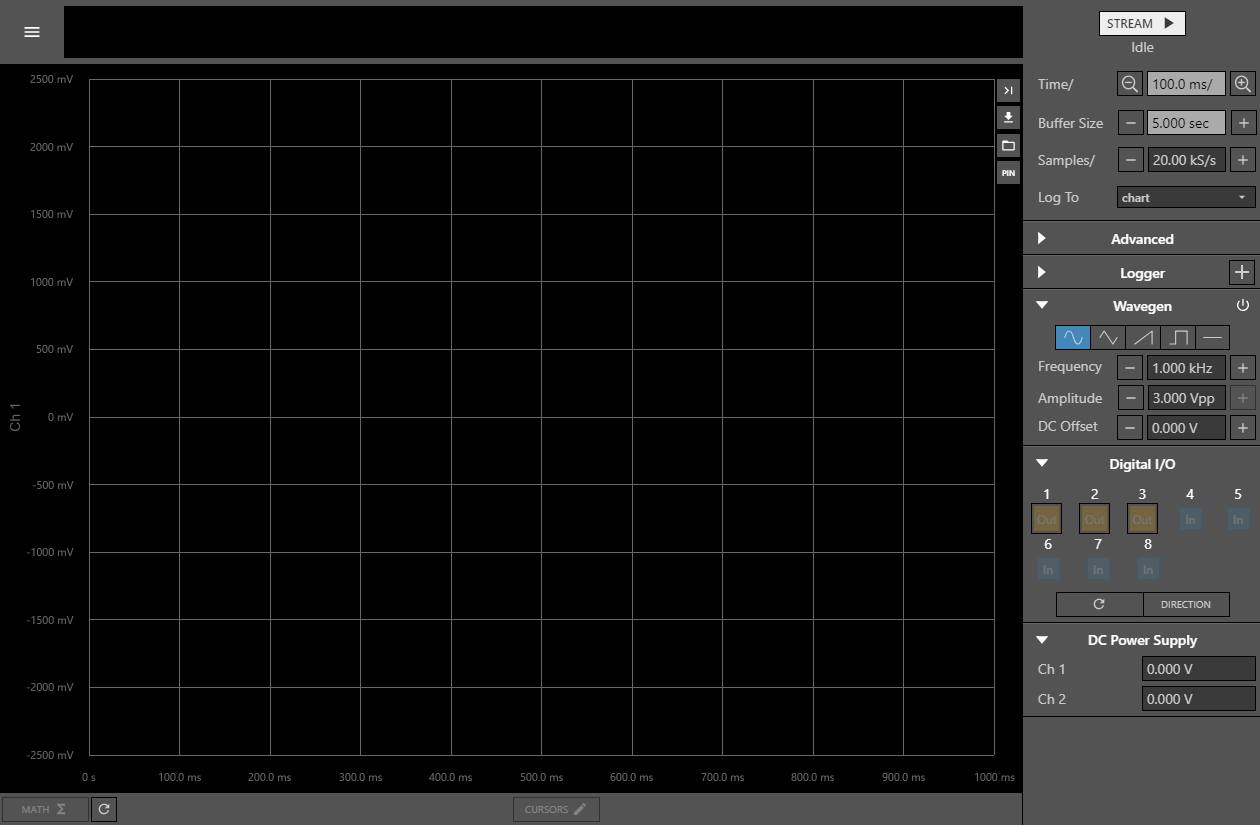Collapse the Wavegen section
This screenshot has width=1260, height=825.
tap(1041, 306)
